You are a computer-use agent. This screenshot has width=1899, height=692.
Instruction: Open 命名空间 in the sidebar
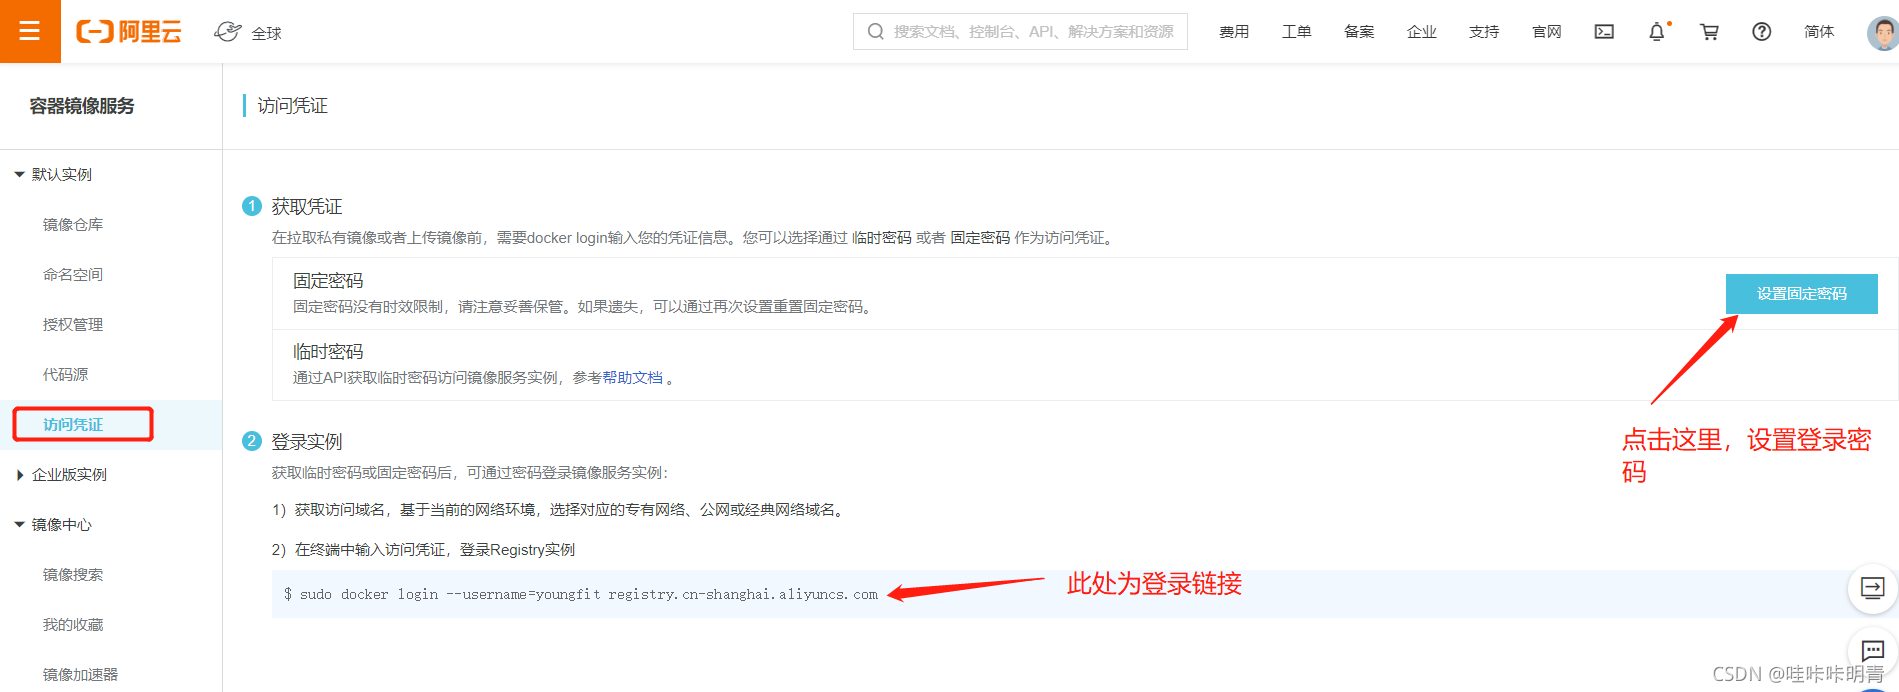73,274
